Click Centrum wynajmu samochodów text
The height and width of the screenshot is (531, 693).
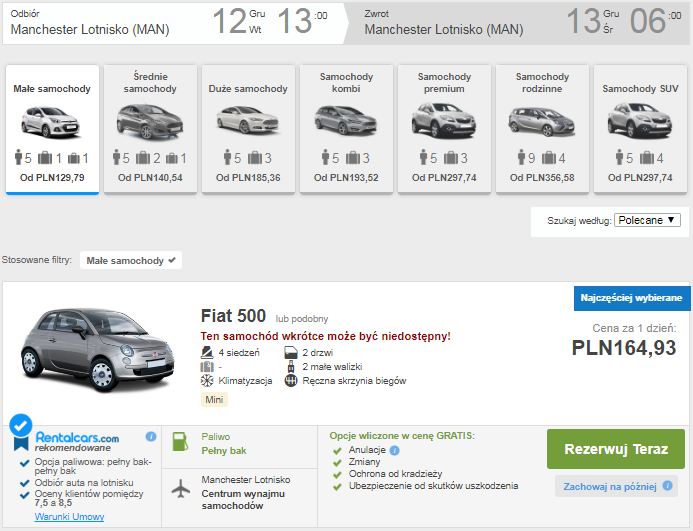click(243, 500)
